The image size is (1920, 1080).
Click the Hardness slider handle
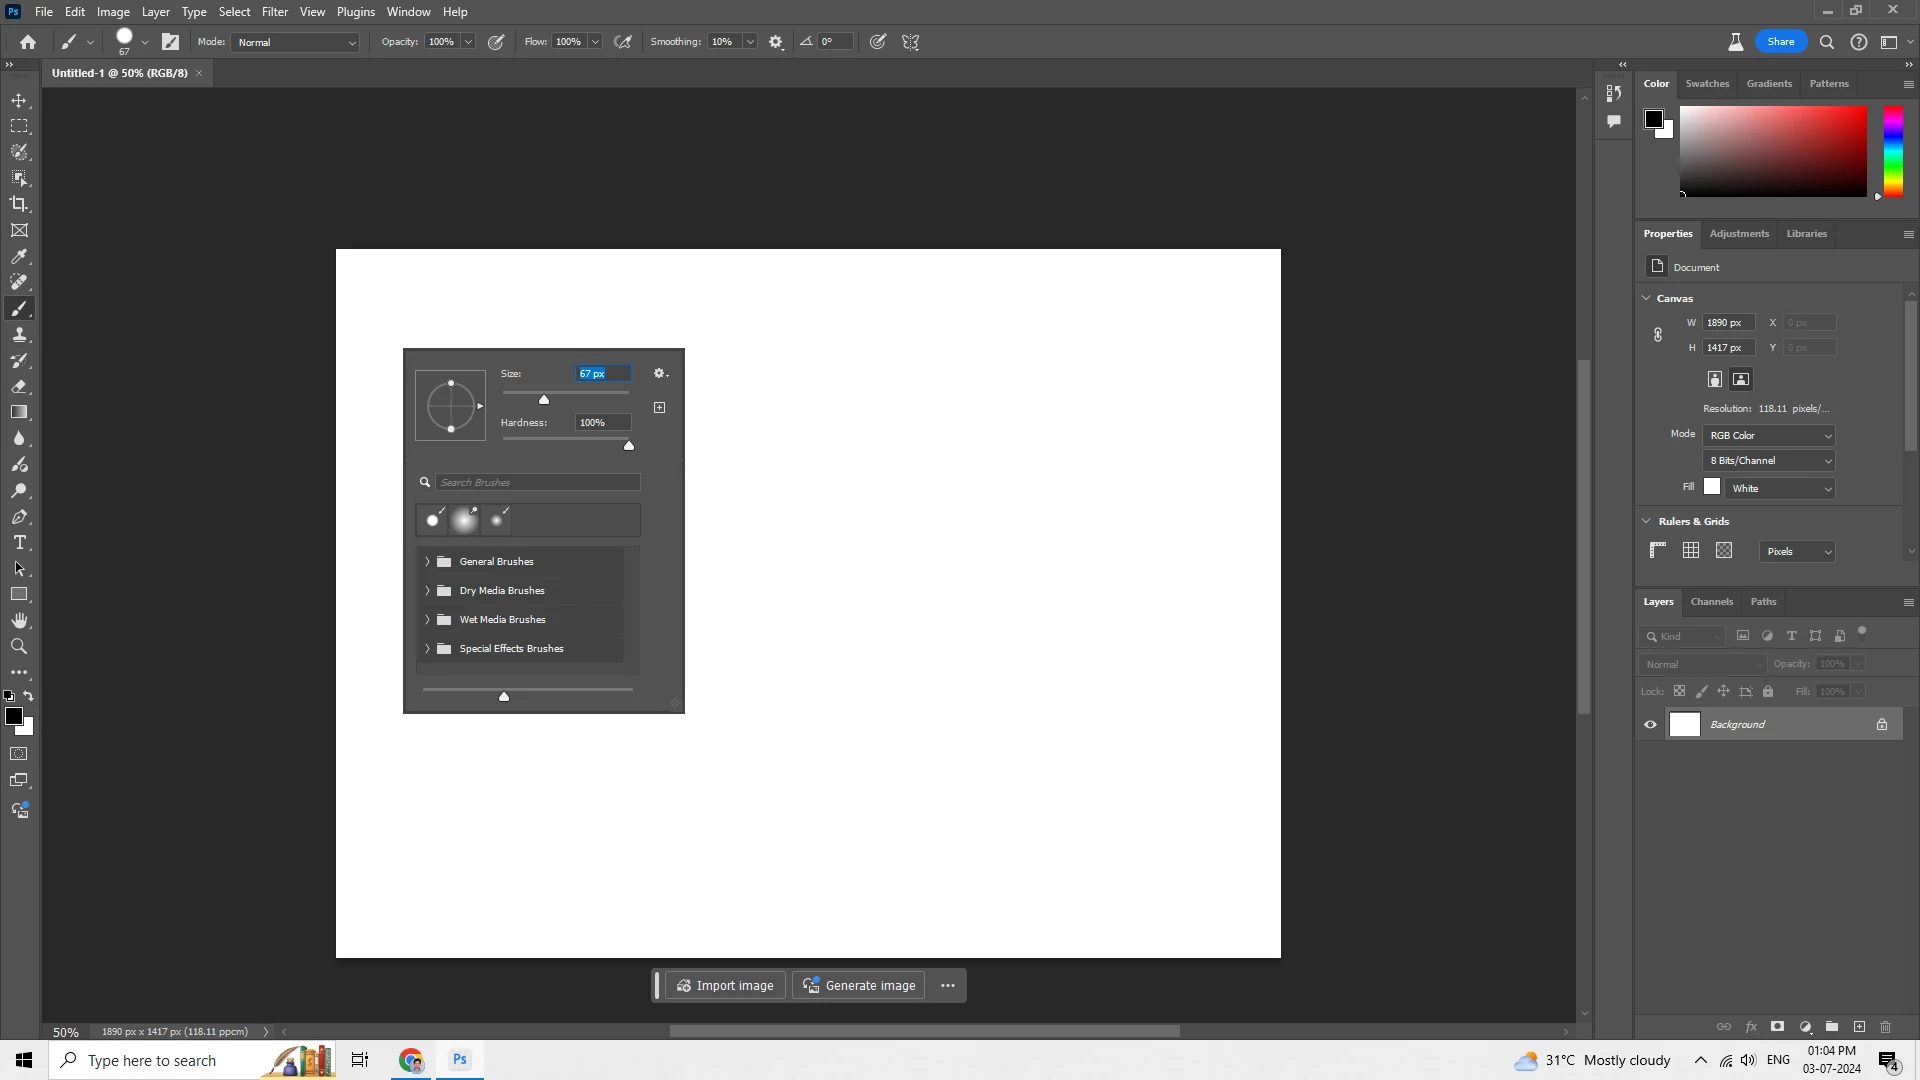click(629, 445)
